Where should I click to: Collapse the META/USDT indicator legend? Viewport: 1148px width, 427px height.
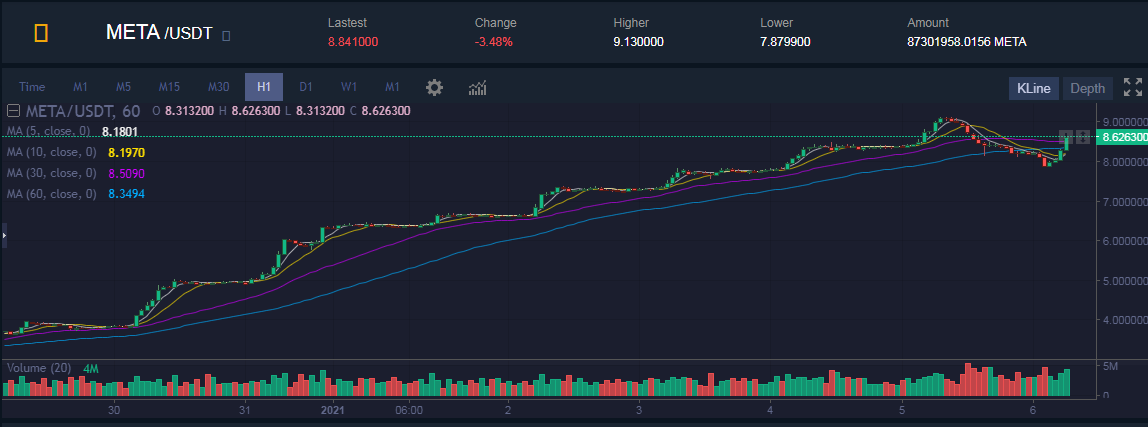click(x=12, y=111)
